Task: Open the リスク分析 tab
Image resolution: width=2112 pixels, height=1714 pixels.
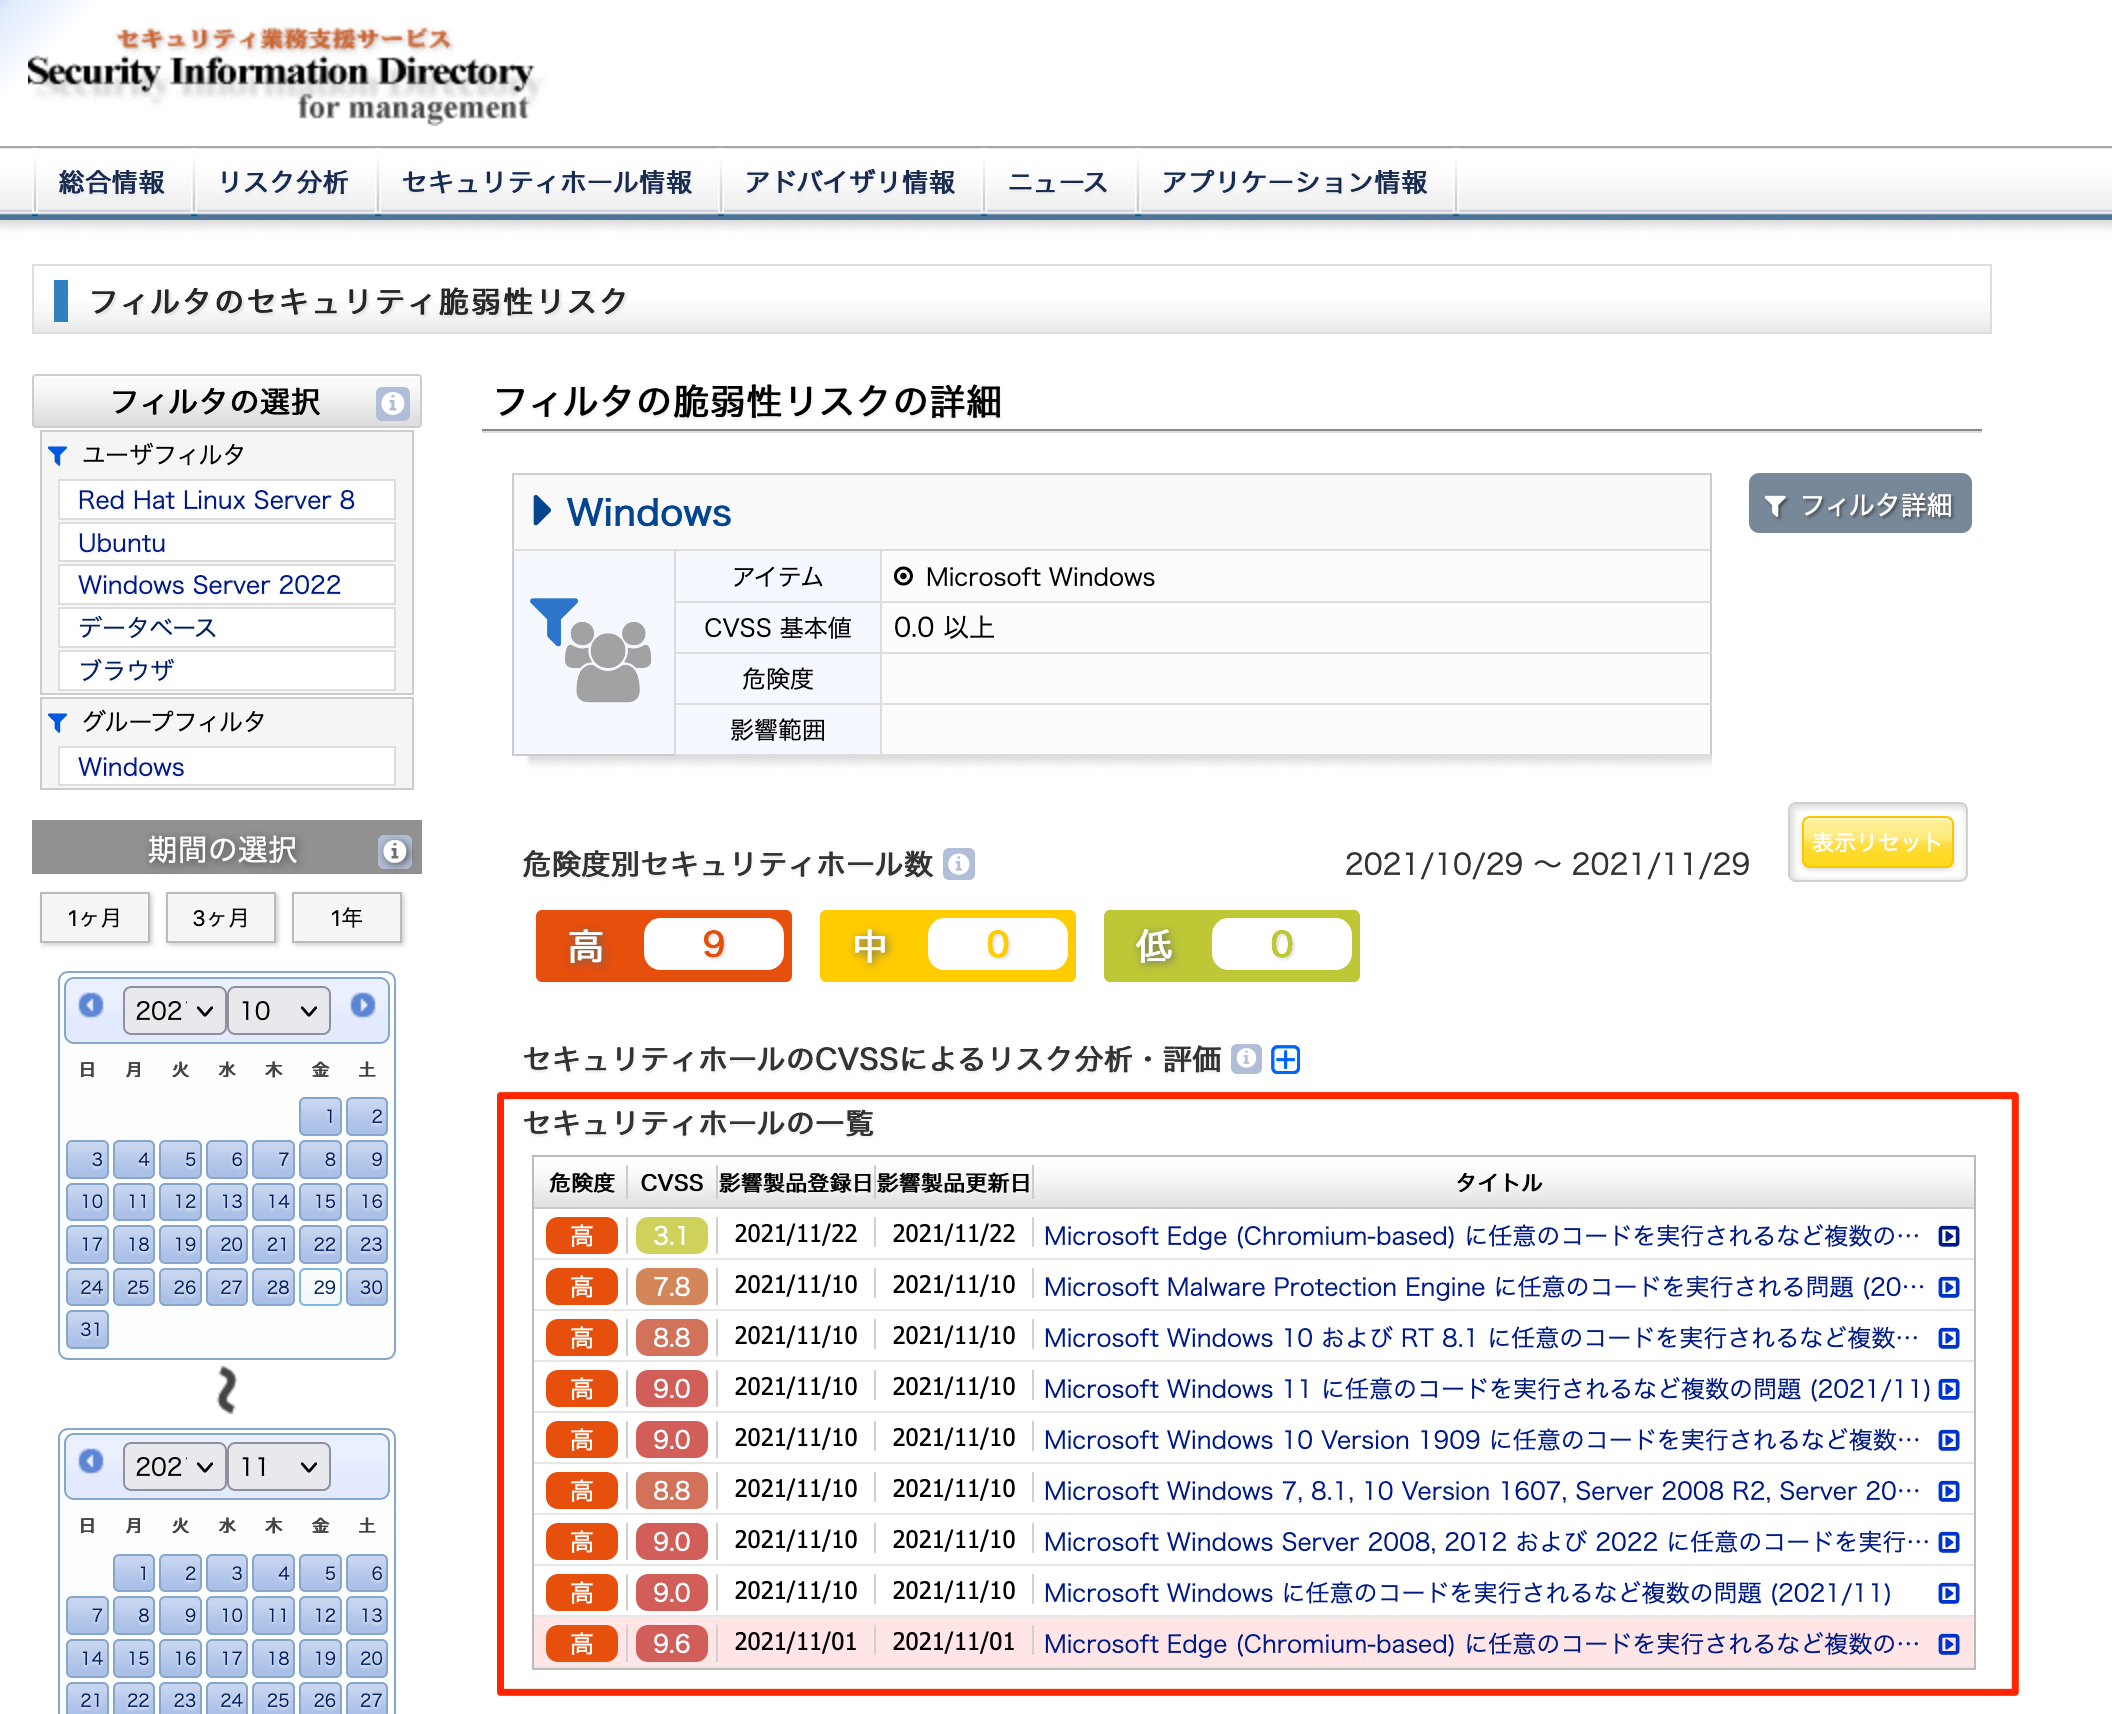Action: [283, 182]
